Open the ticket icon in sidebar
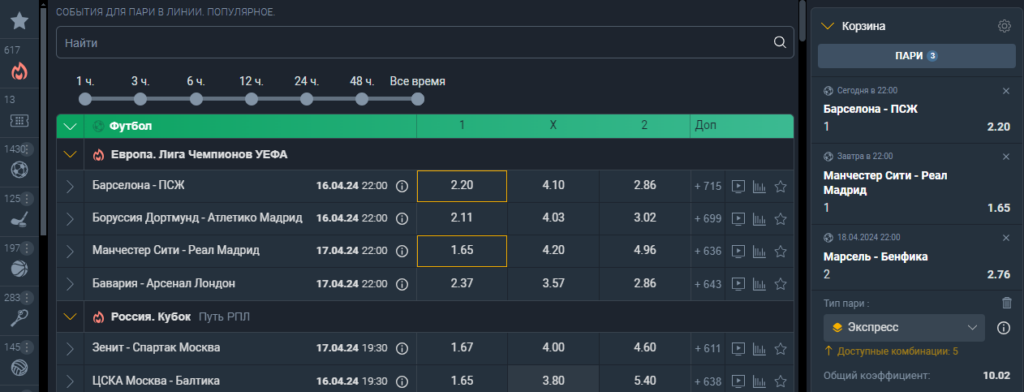The height and width of the screenshot is (392, 1024). tap(19, 122)
